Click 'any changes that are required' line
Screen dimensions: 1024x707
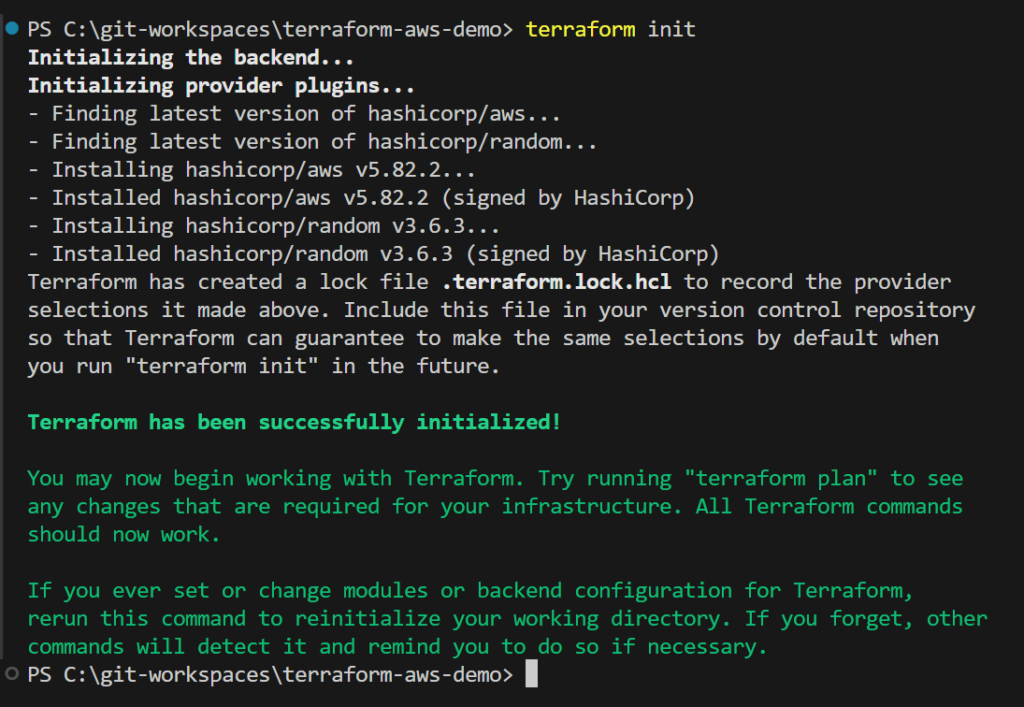(x=495, y=507)
